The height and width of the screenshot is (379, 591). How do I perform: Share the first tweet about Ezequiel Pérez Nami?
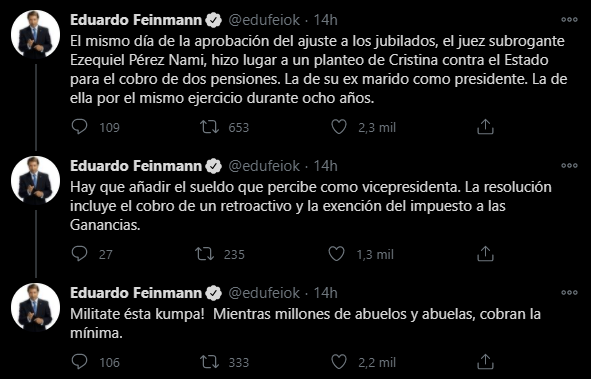[485, 127]
